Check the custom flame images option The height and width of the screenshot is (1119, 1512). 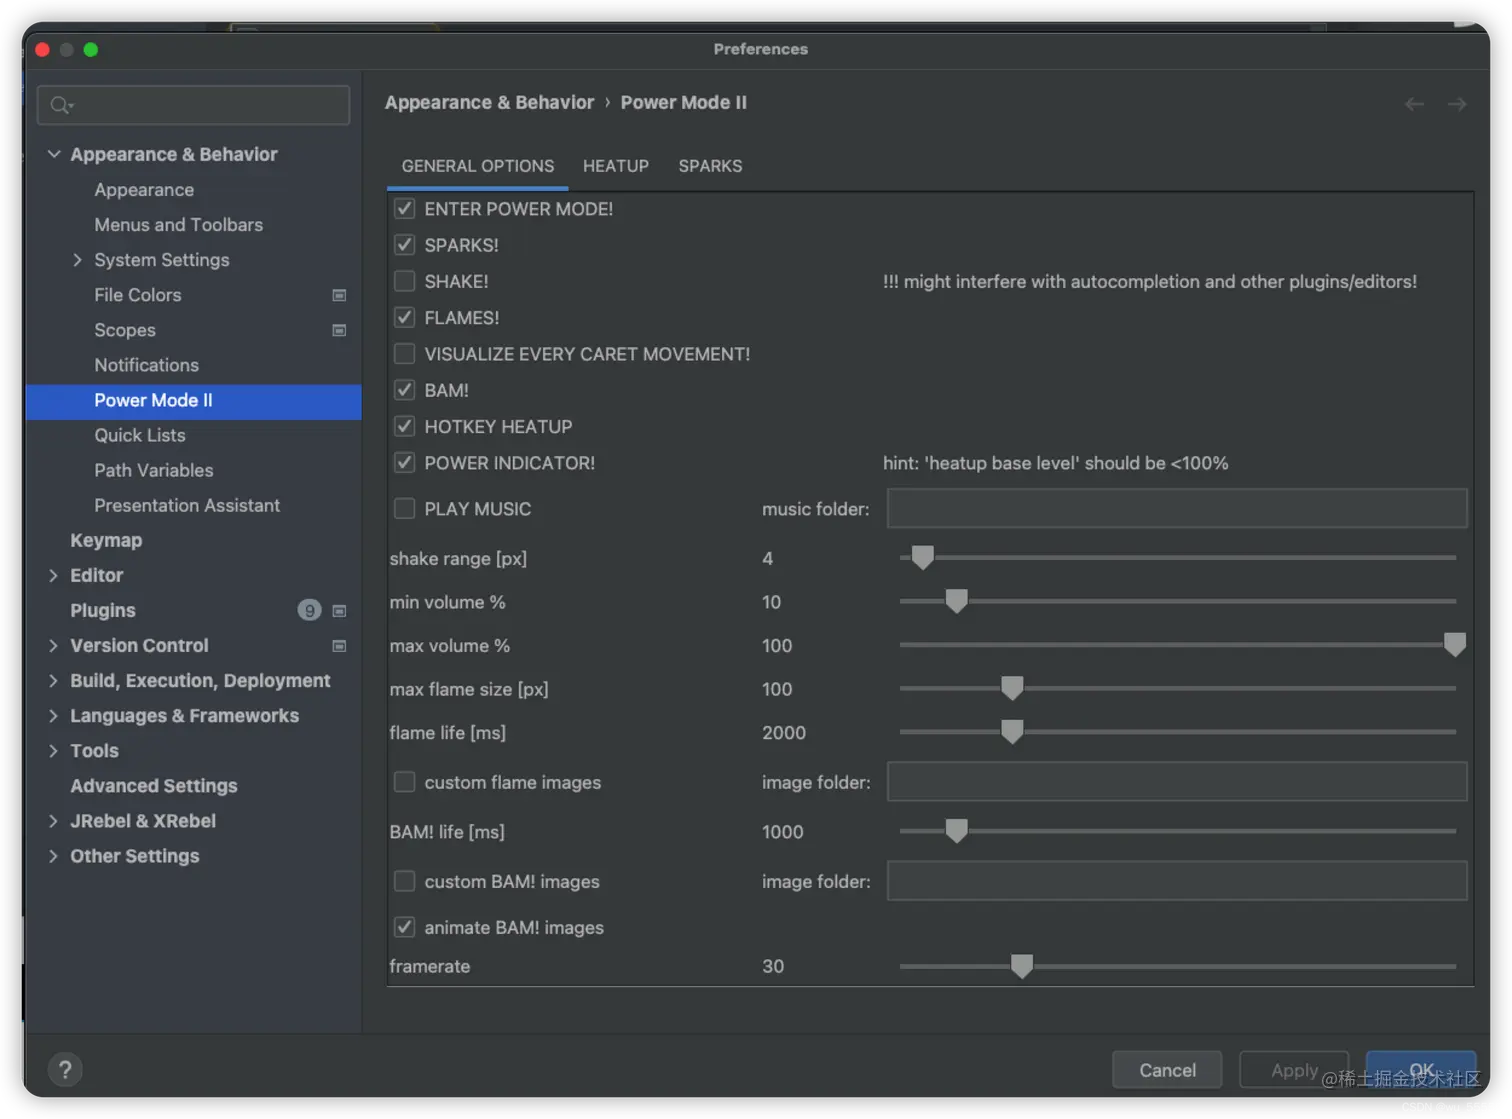click(x=405, y=782)
